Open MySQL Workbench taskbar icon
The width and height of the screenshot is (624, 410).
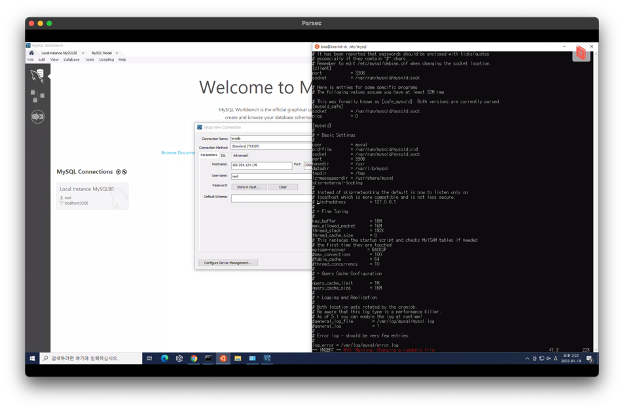coord(267,358)
